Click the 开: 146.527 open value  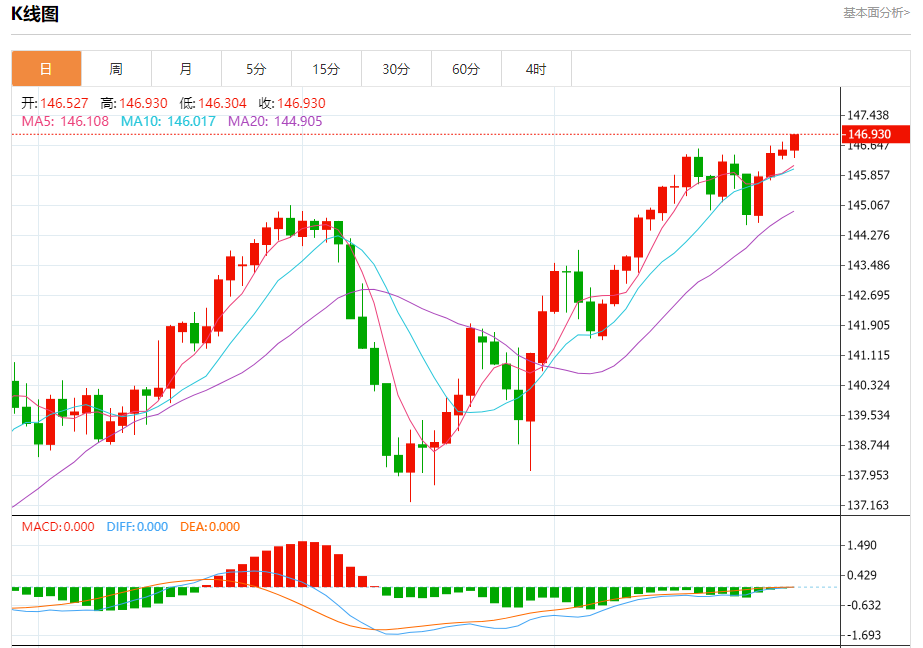55,103
